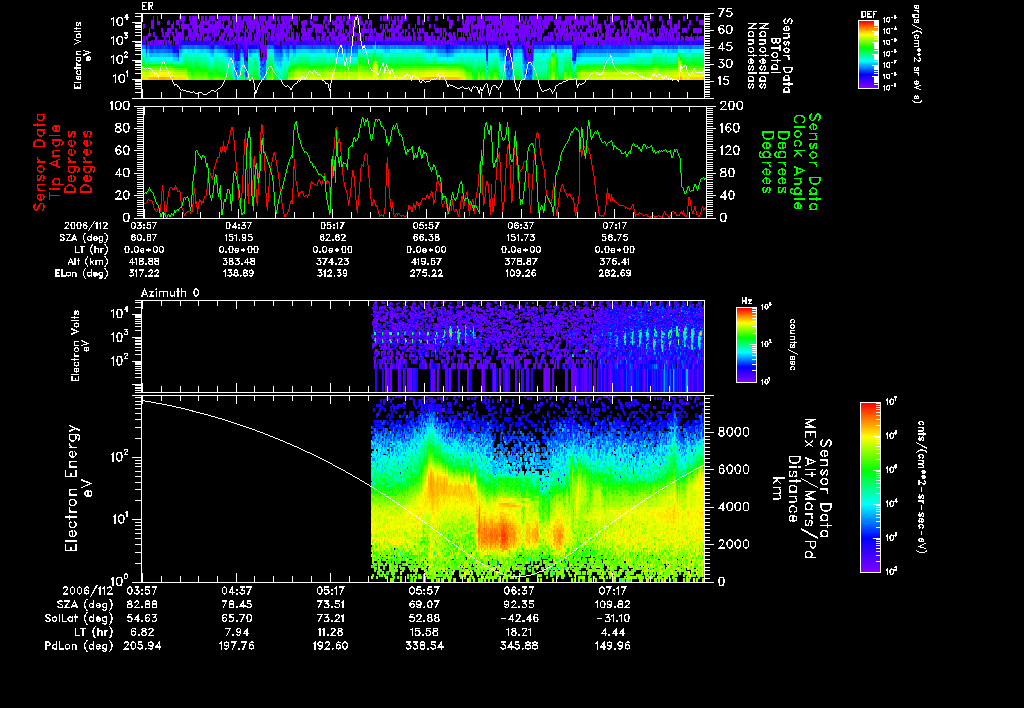Click lower SZA value 82.88
The width and height of the screenshot is (1024, 708).
142,604
